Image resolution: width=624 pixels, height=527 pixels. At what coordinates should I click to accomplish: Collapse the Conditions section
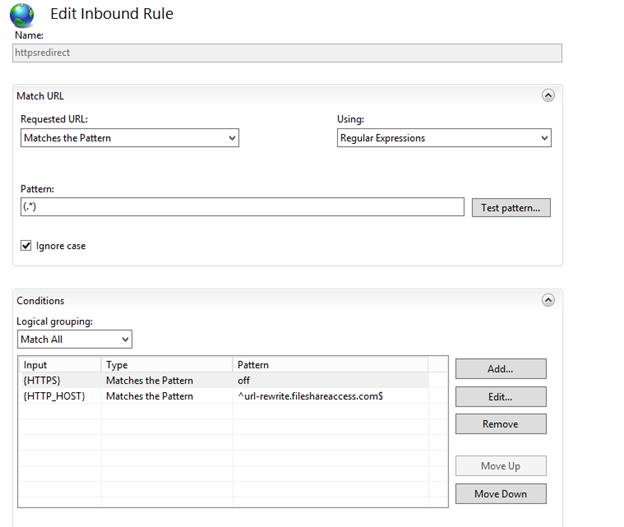[547, 300]
